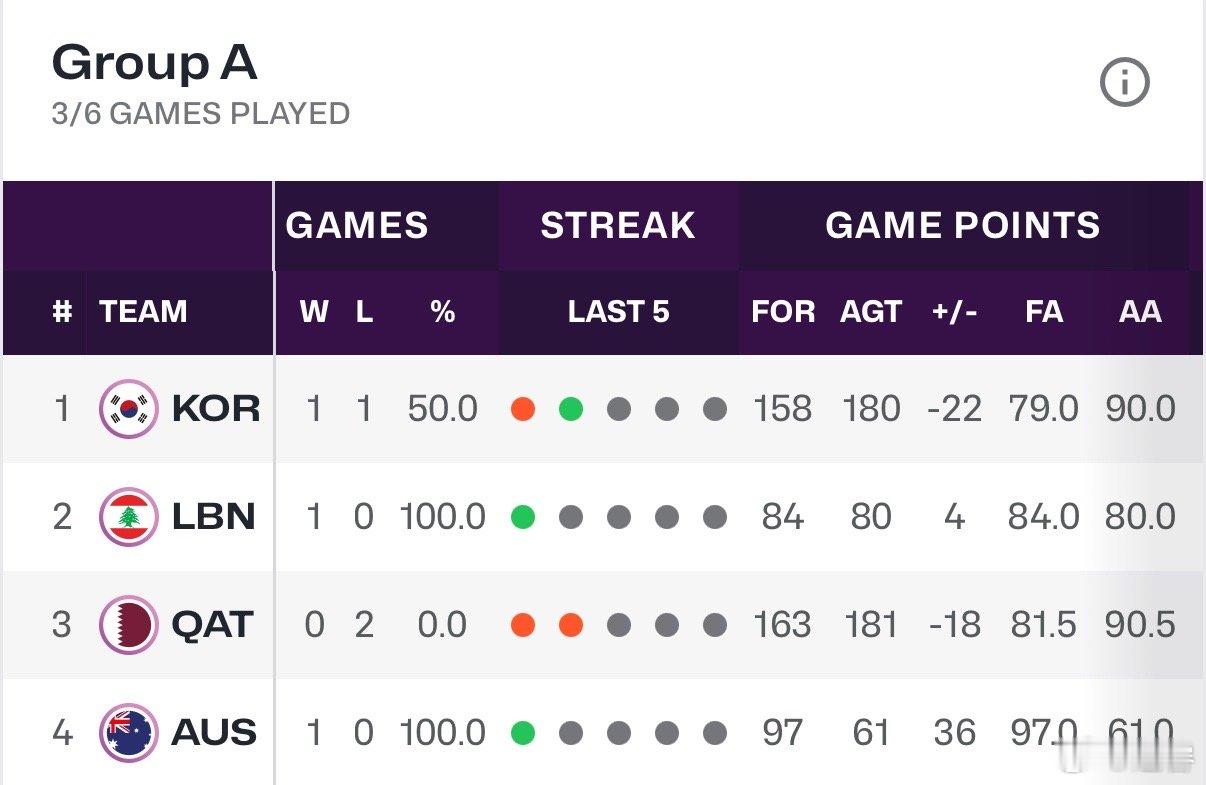Sort by the +/- column header
Screen dimensions: 1206x785
(x=954, y=311)
